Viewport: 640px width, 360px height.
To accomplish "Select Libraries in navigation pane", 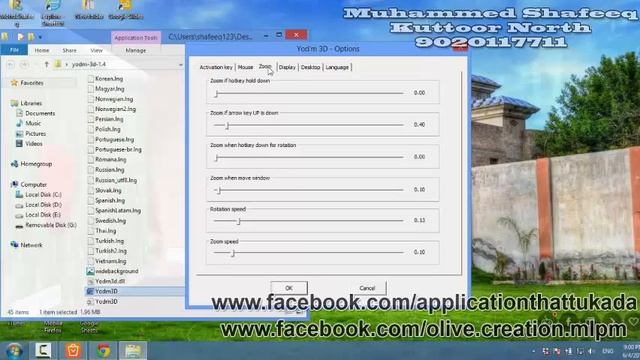I will point(31,103).
